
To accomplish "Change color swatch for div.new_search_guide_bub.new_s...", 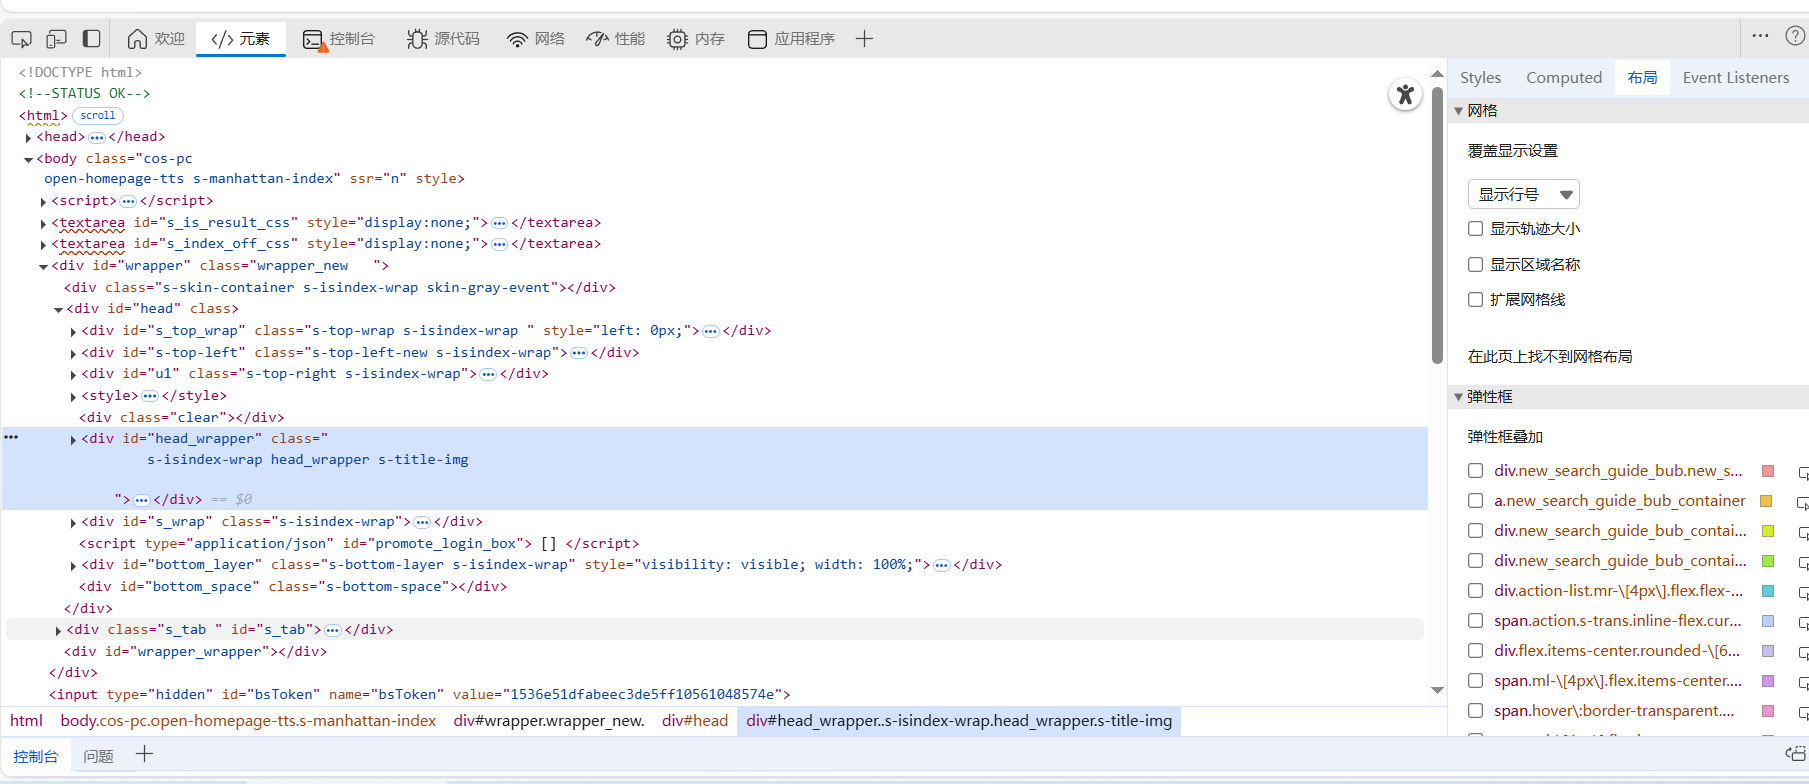I will 1768,471.
